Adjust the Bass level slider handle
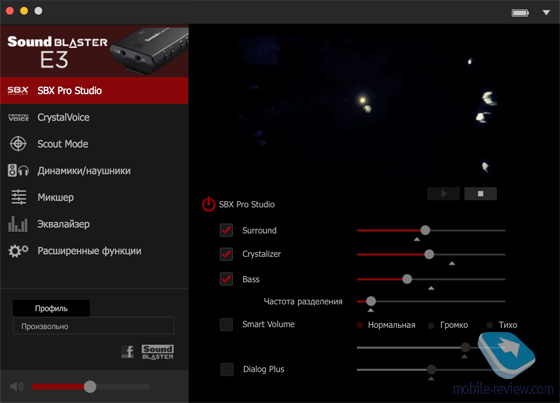 (x=407, y=279)
